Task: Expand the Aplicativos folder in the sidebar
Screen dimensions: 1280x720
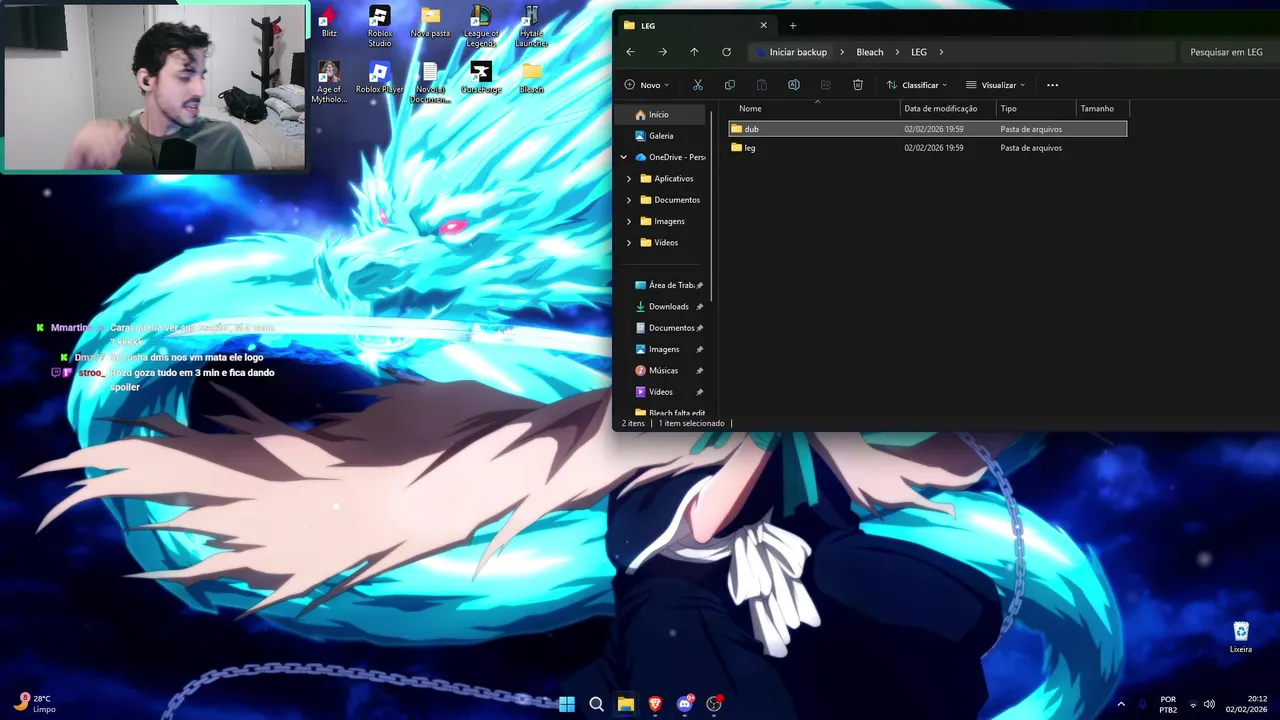Action: [629, 178]
